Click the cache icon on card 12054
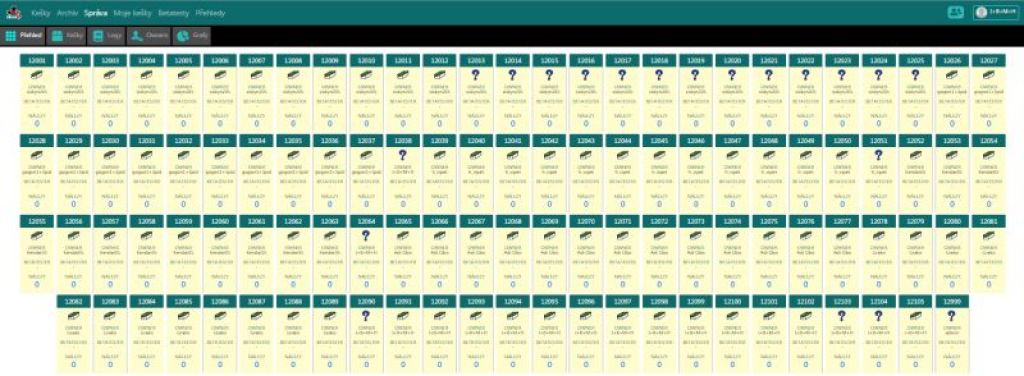The width and height of the screenshot is (1024, 376). click(x=989, y=155)
